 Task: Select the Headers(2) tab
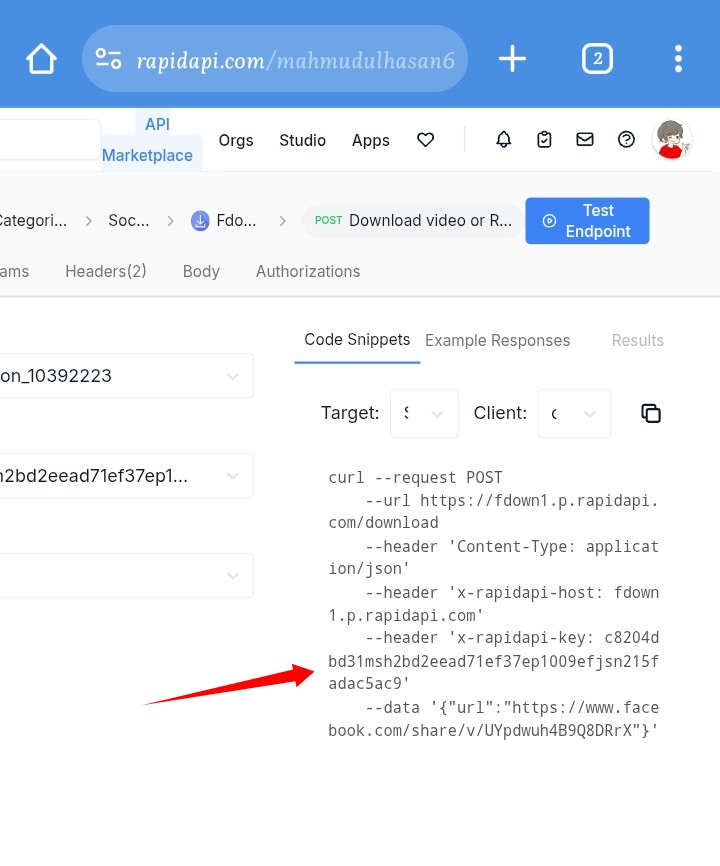[106, 271]
